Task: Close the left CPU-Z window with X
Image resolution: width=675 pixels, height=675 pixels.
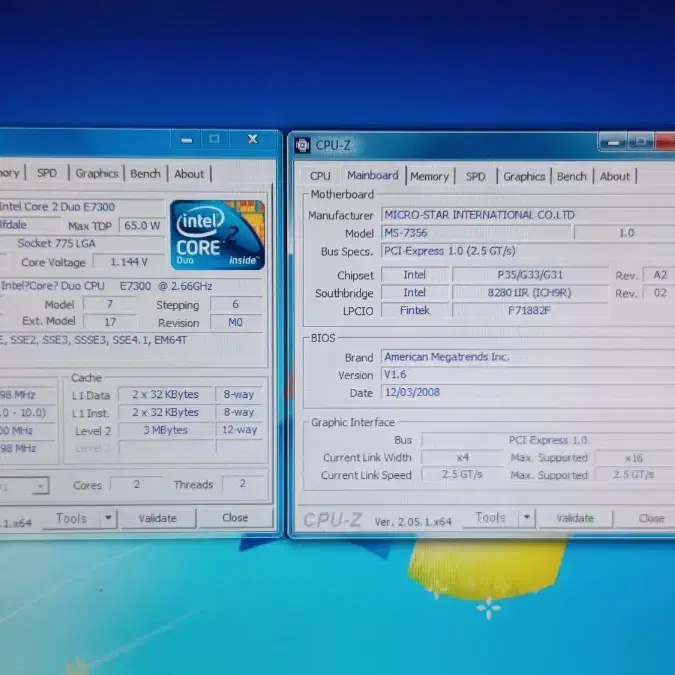Action: (253, 139)
